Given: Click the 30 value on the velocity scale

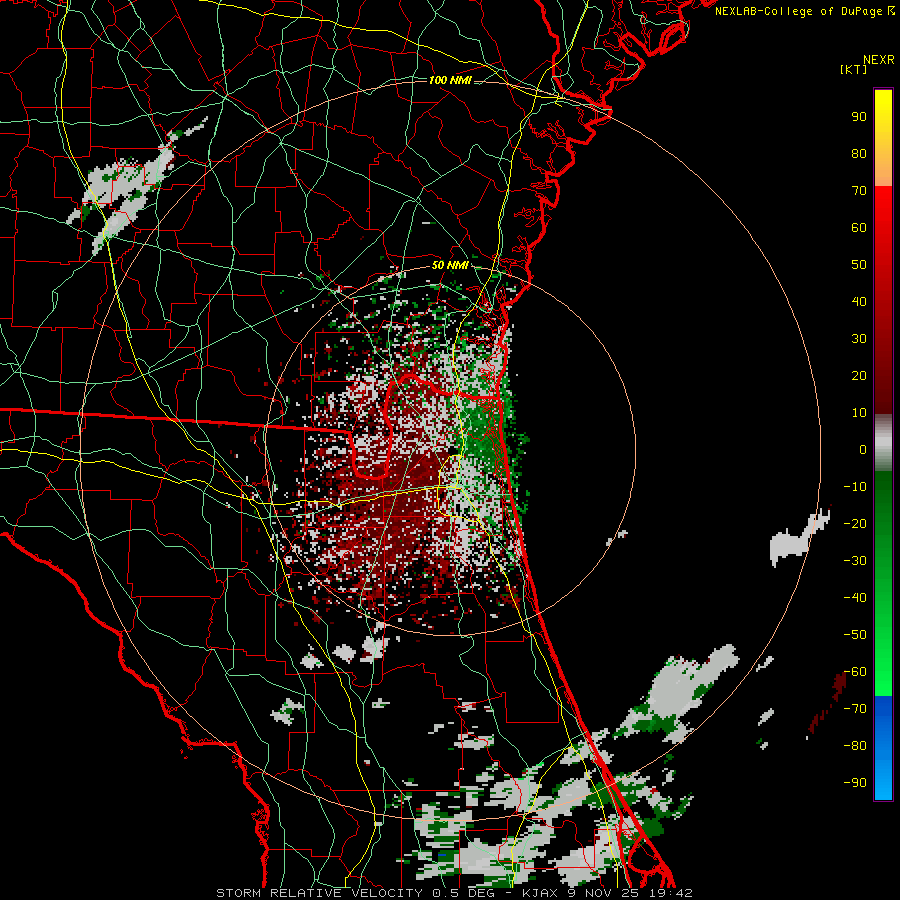Looking at the screenshot, I should 859,339.
